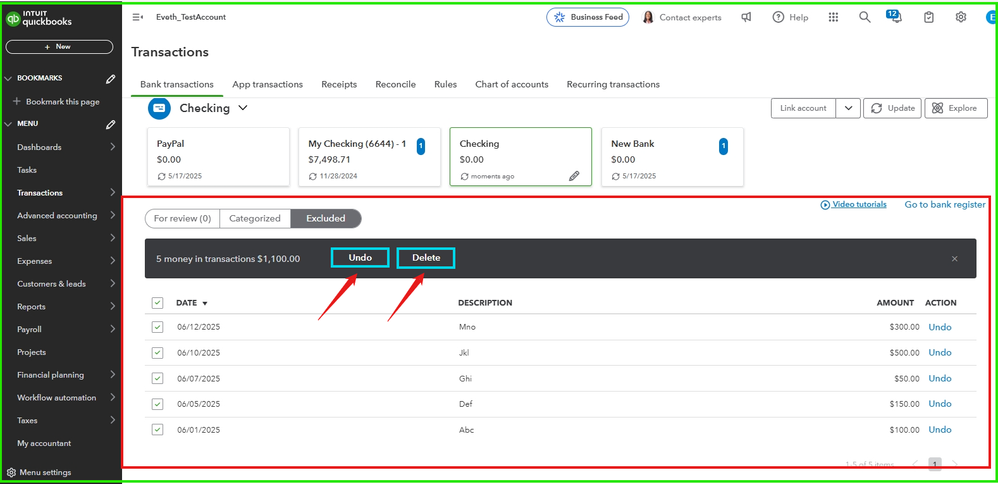This screenshot has height=484, width=998.
Task: Open Recurring transactions tab
Action: (x=613, y=84)
